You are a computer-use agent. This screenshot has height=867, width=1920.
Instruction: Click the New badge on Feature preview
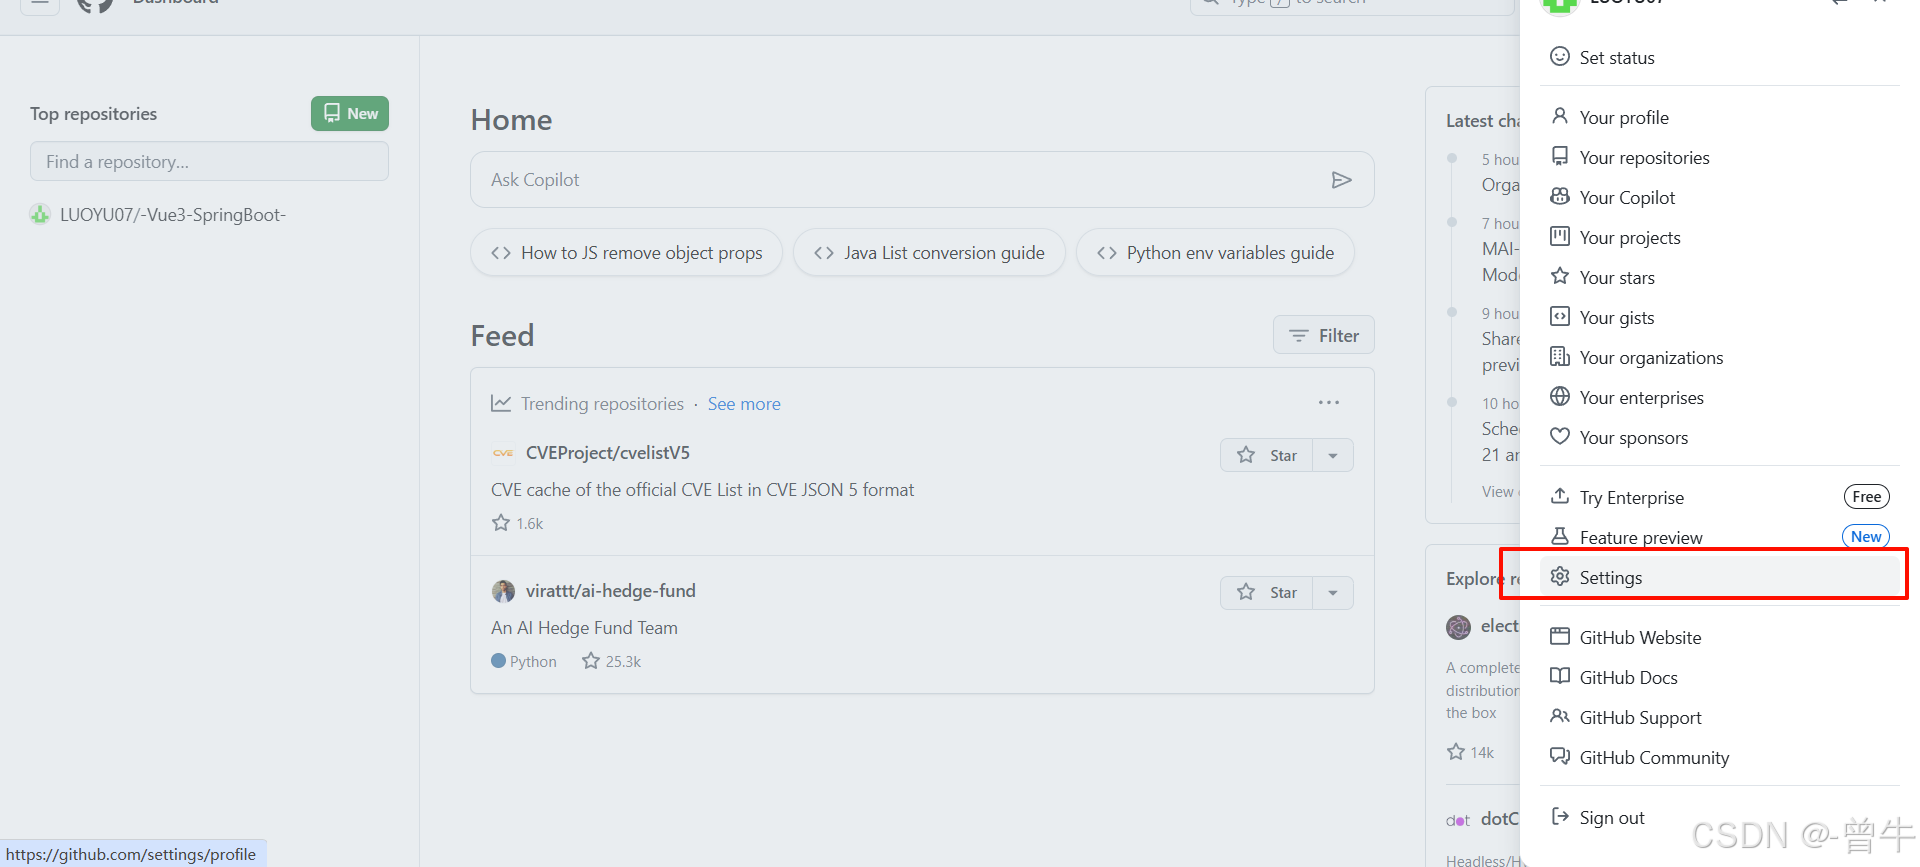(x=1866, y=537)
